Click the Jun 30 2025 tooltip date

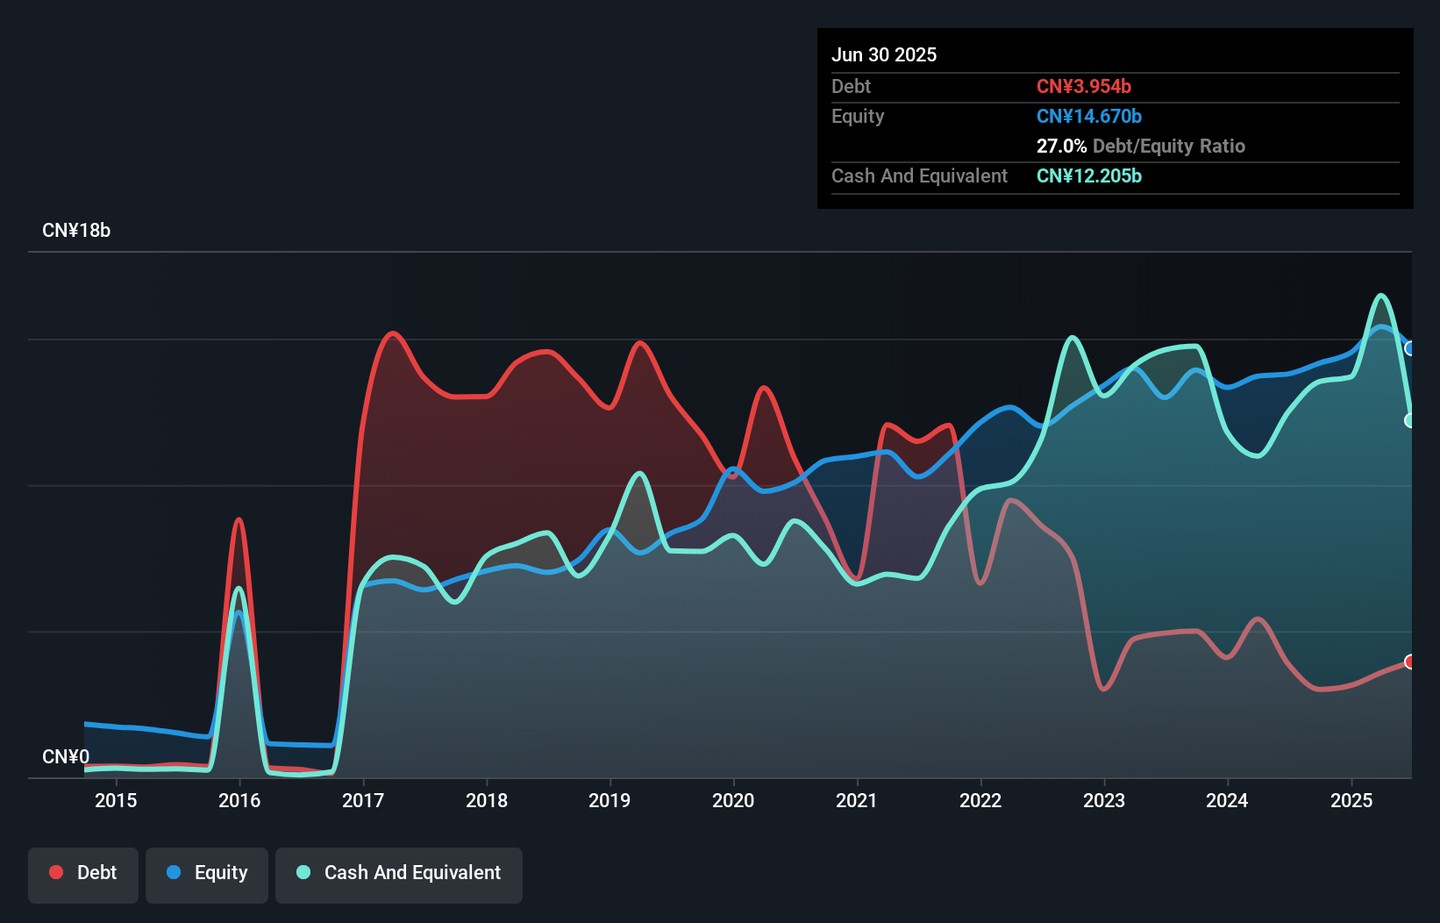tap(884, 55)
